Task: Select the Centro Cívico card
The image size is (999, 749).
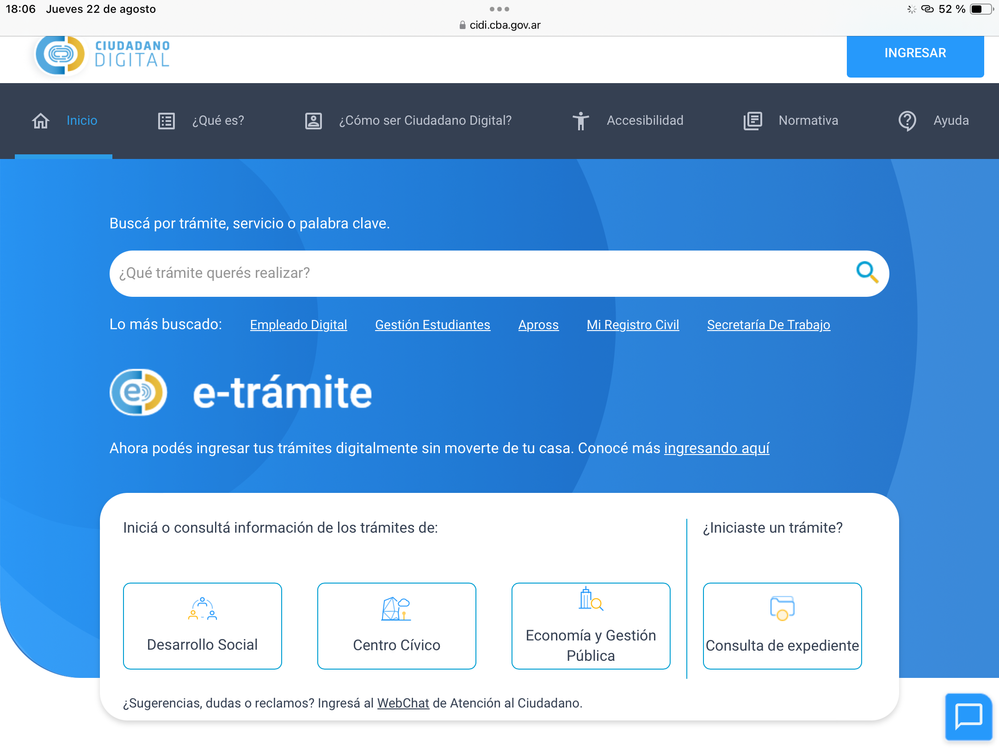Action: point(396,626)
